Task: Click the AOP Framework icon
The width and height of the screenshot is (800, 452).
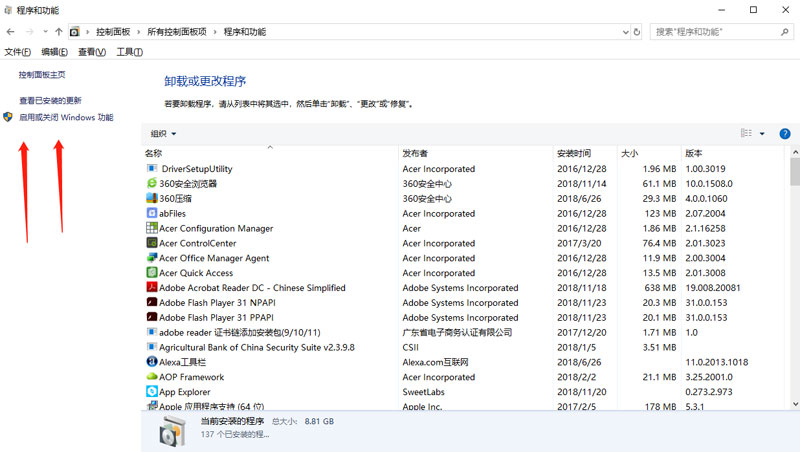Action: (152, 376)
